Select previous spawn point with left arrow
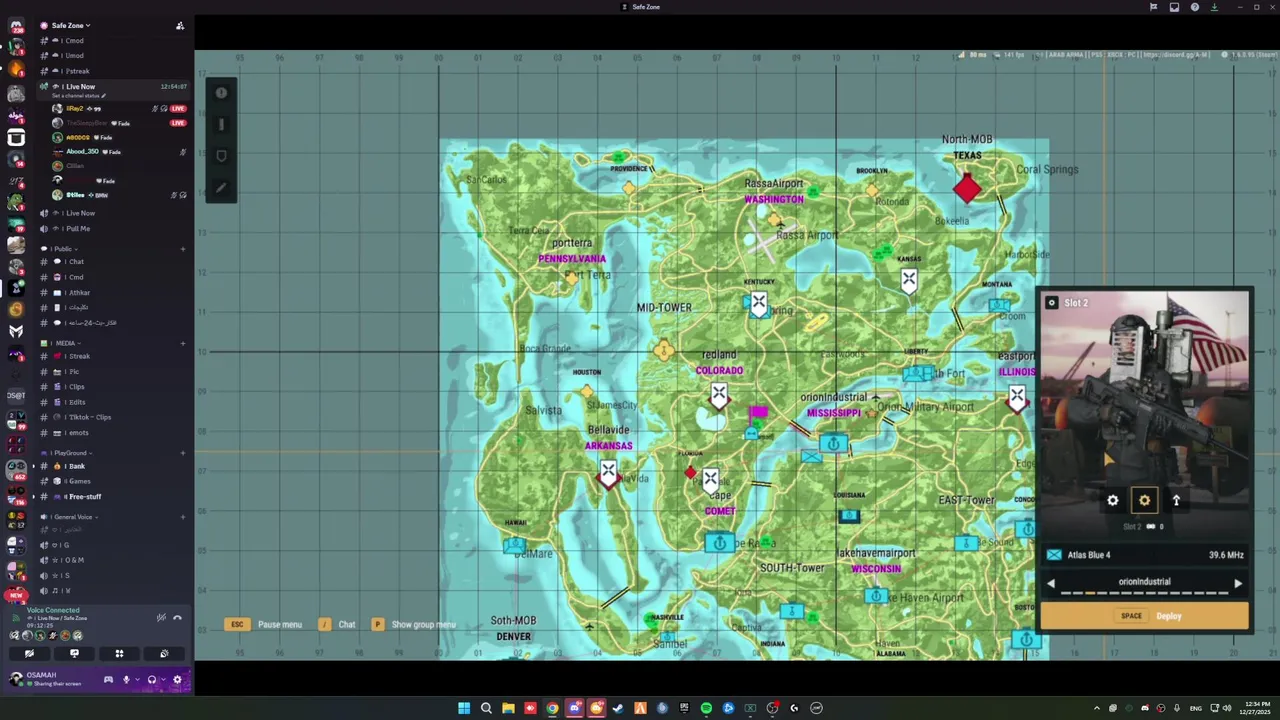 coord(1050,583)
